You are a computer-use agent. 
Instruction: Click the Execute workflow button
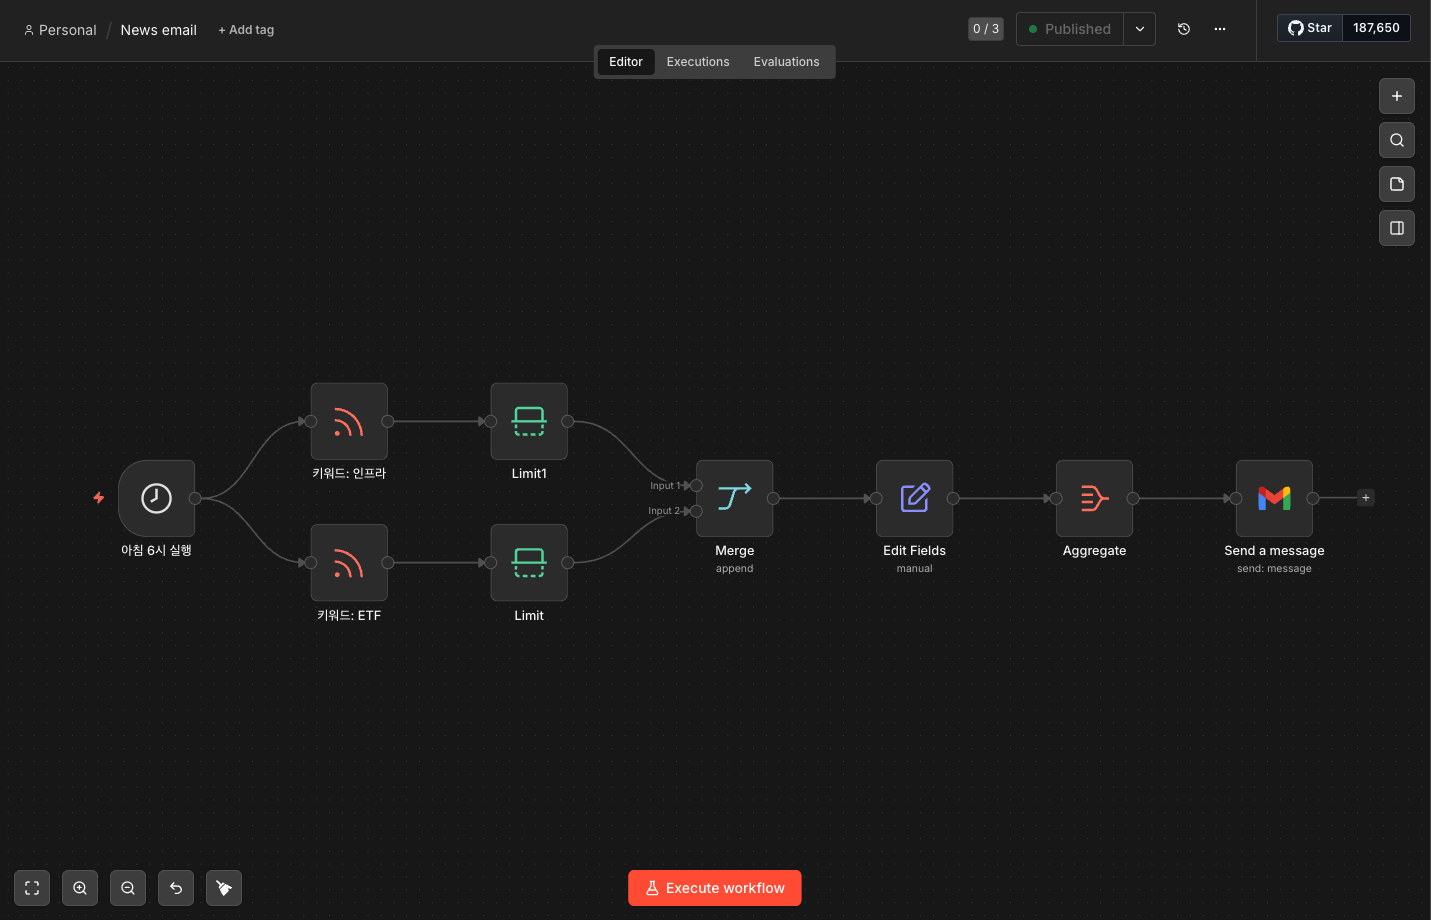(x=715, y=888)
